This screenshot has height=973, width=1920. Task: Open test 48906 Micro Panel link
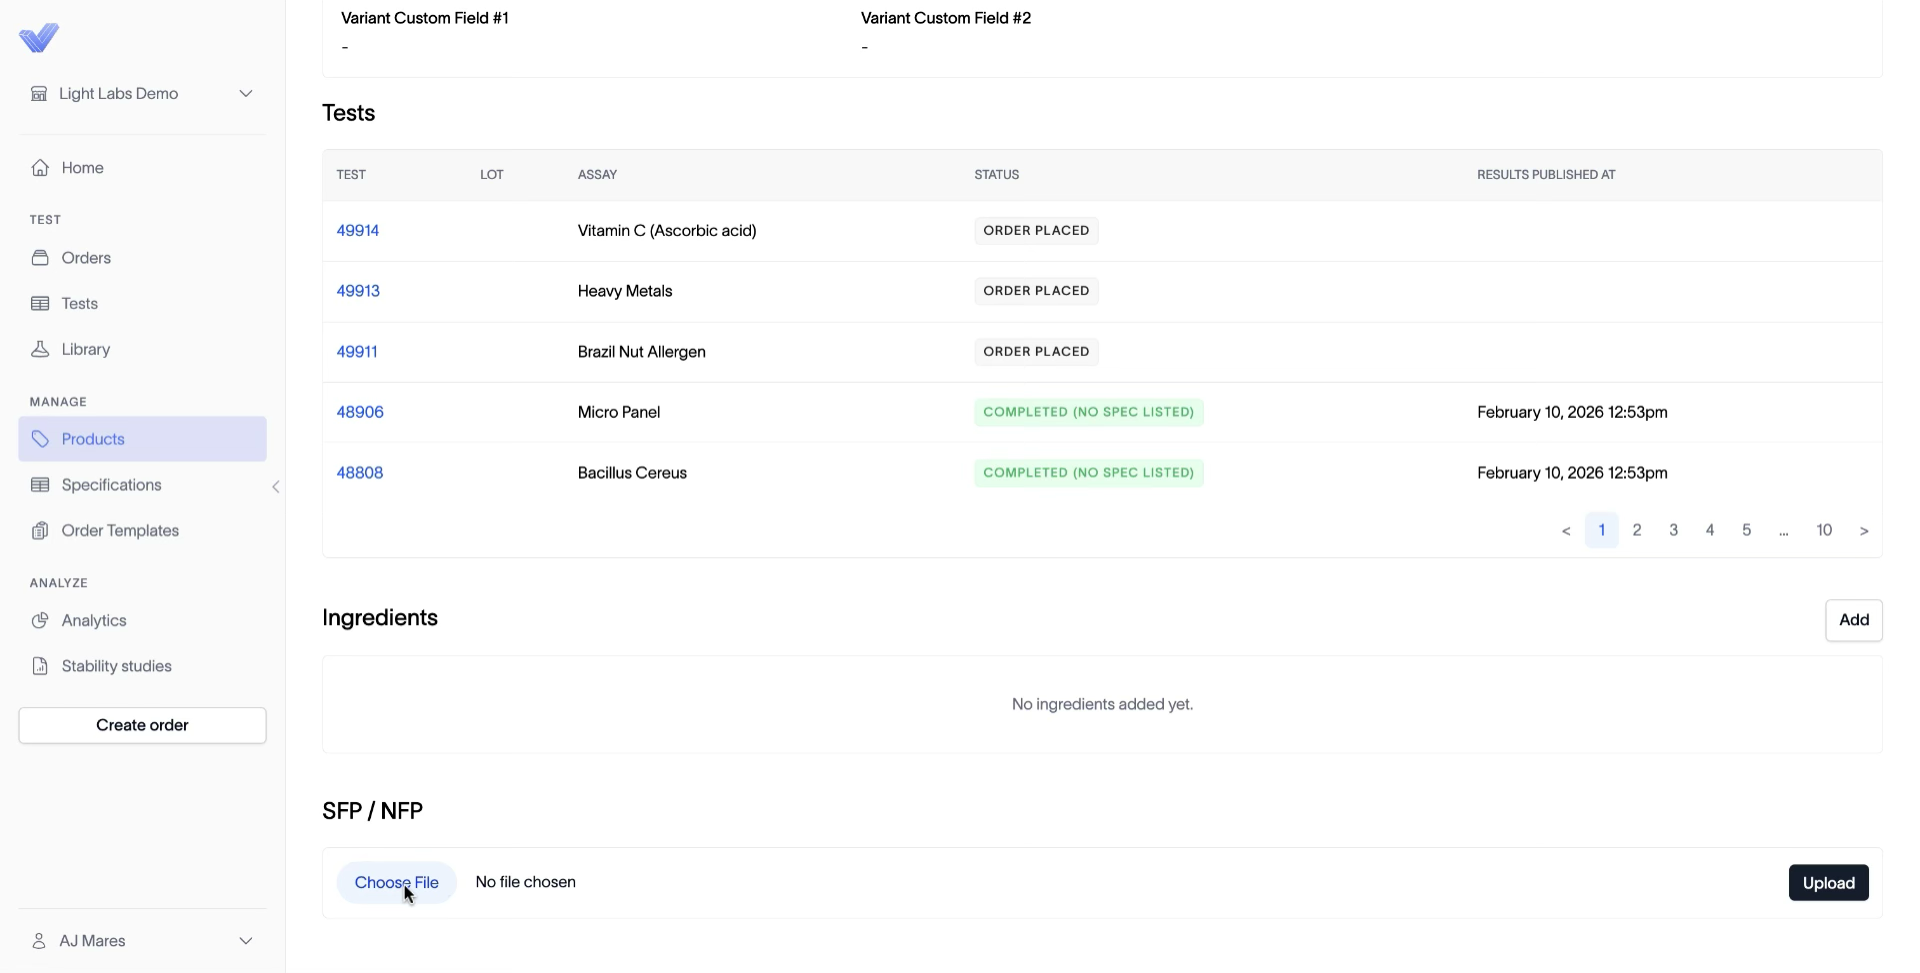(x=360, y=412)
